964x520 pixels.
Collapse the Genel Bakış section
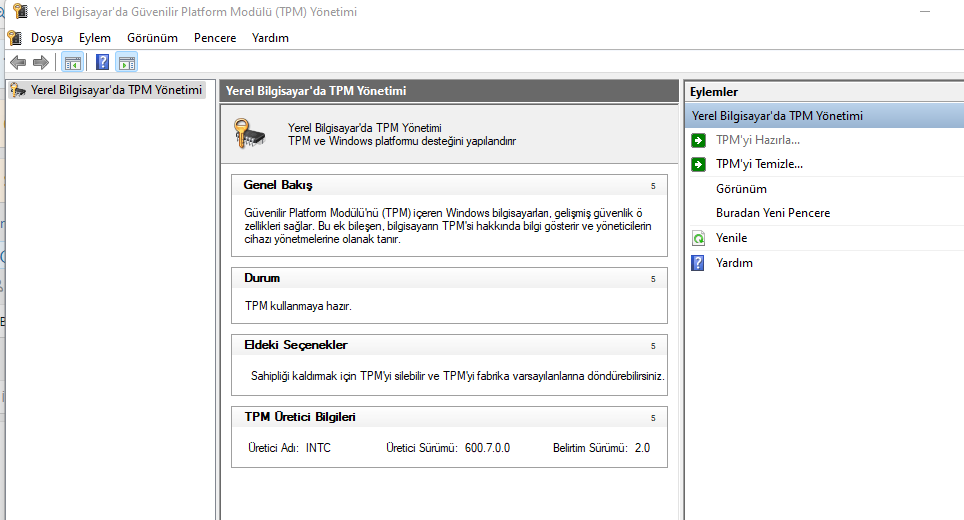[653, 186]
